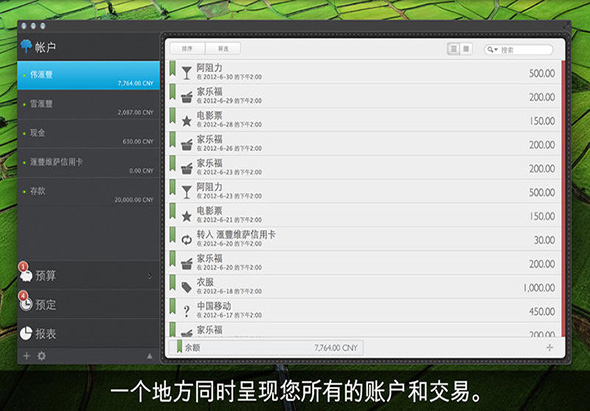Image resolution: width=590 pixels, height=411 pixels.
Task: Open the 报表 reports section
Action: [x=88, y=333]
